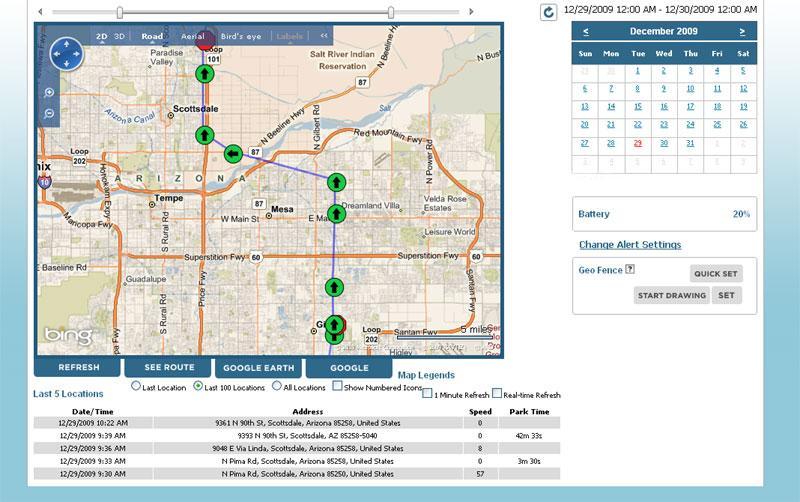Viewport: 800px width, 502px height.
Task: Click the map pan compass control
Action: (68, 53)
